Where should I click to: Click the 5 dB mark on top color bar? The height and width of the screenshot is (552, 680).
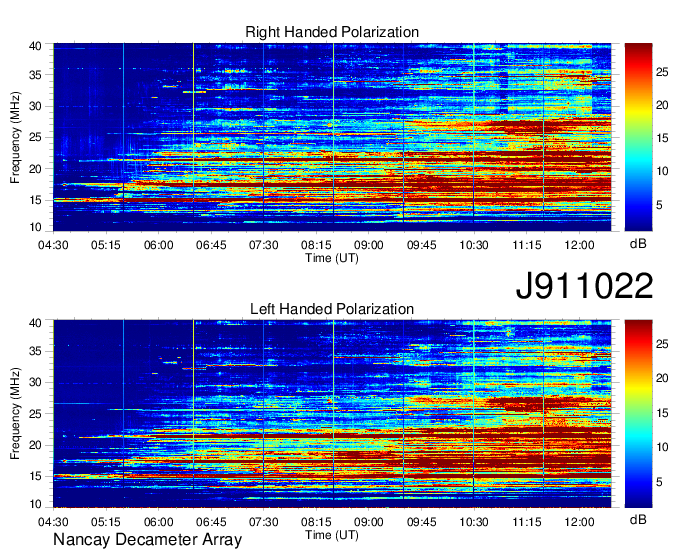[x=659, y=205]
